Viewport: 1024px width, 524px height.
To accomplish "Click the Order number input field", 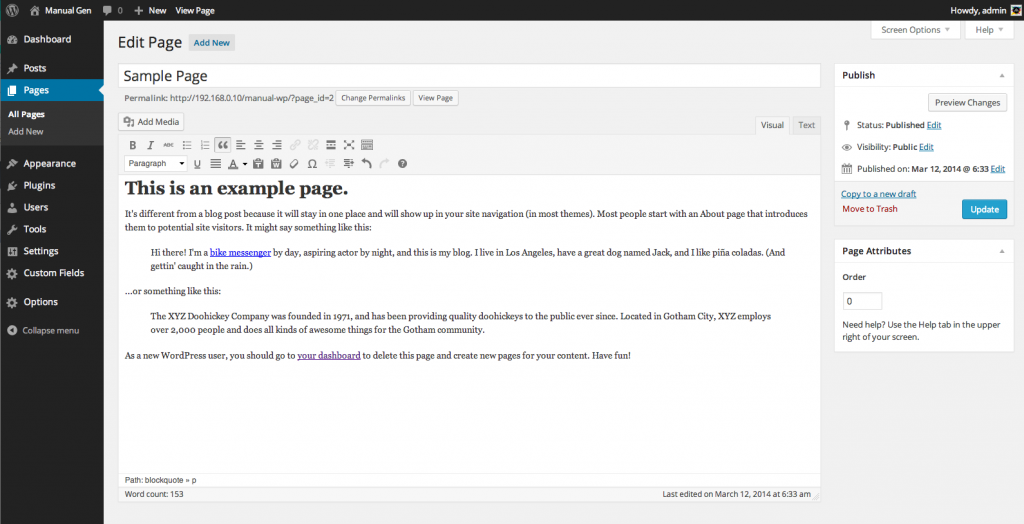I will [x=862, y=301].
